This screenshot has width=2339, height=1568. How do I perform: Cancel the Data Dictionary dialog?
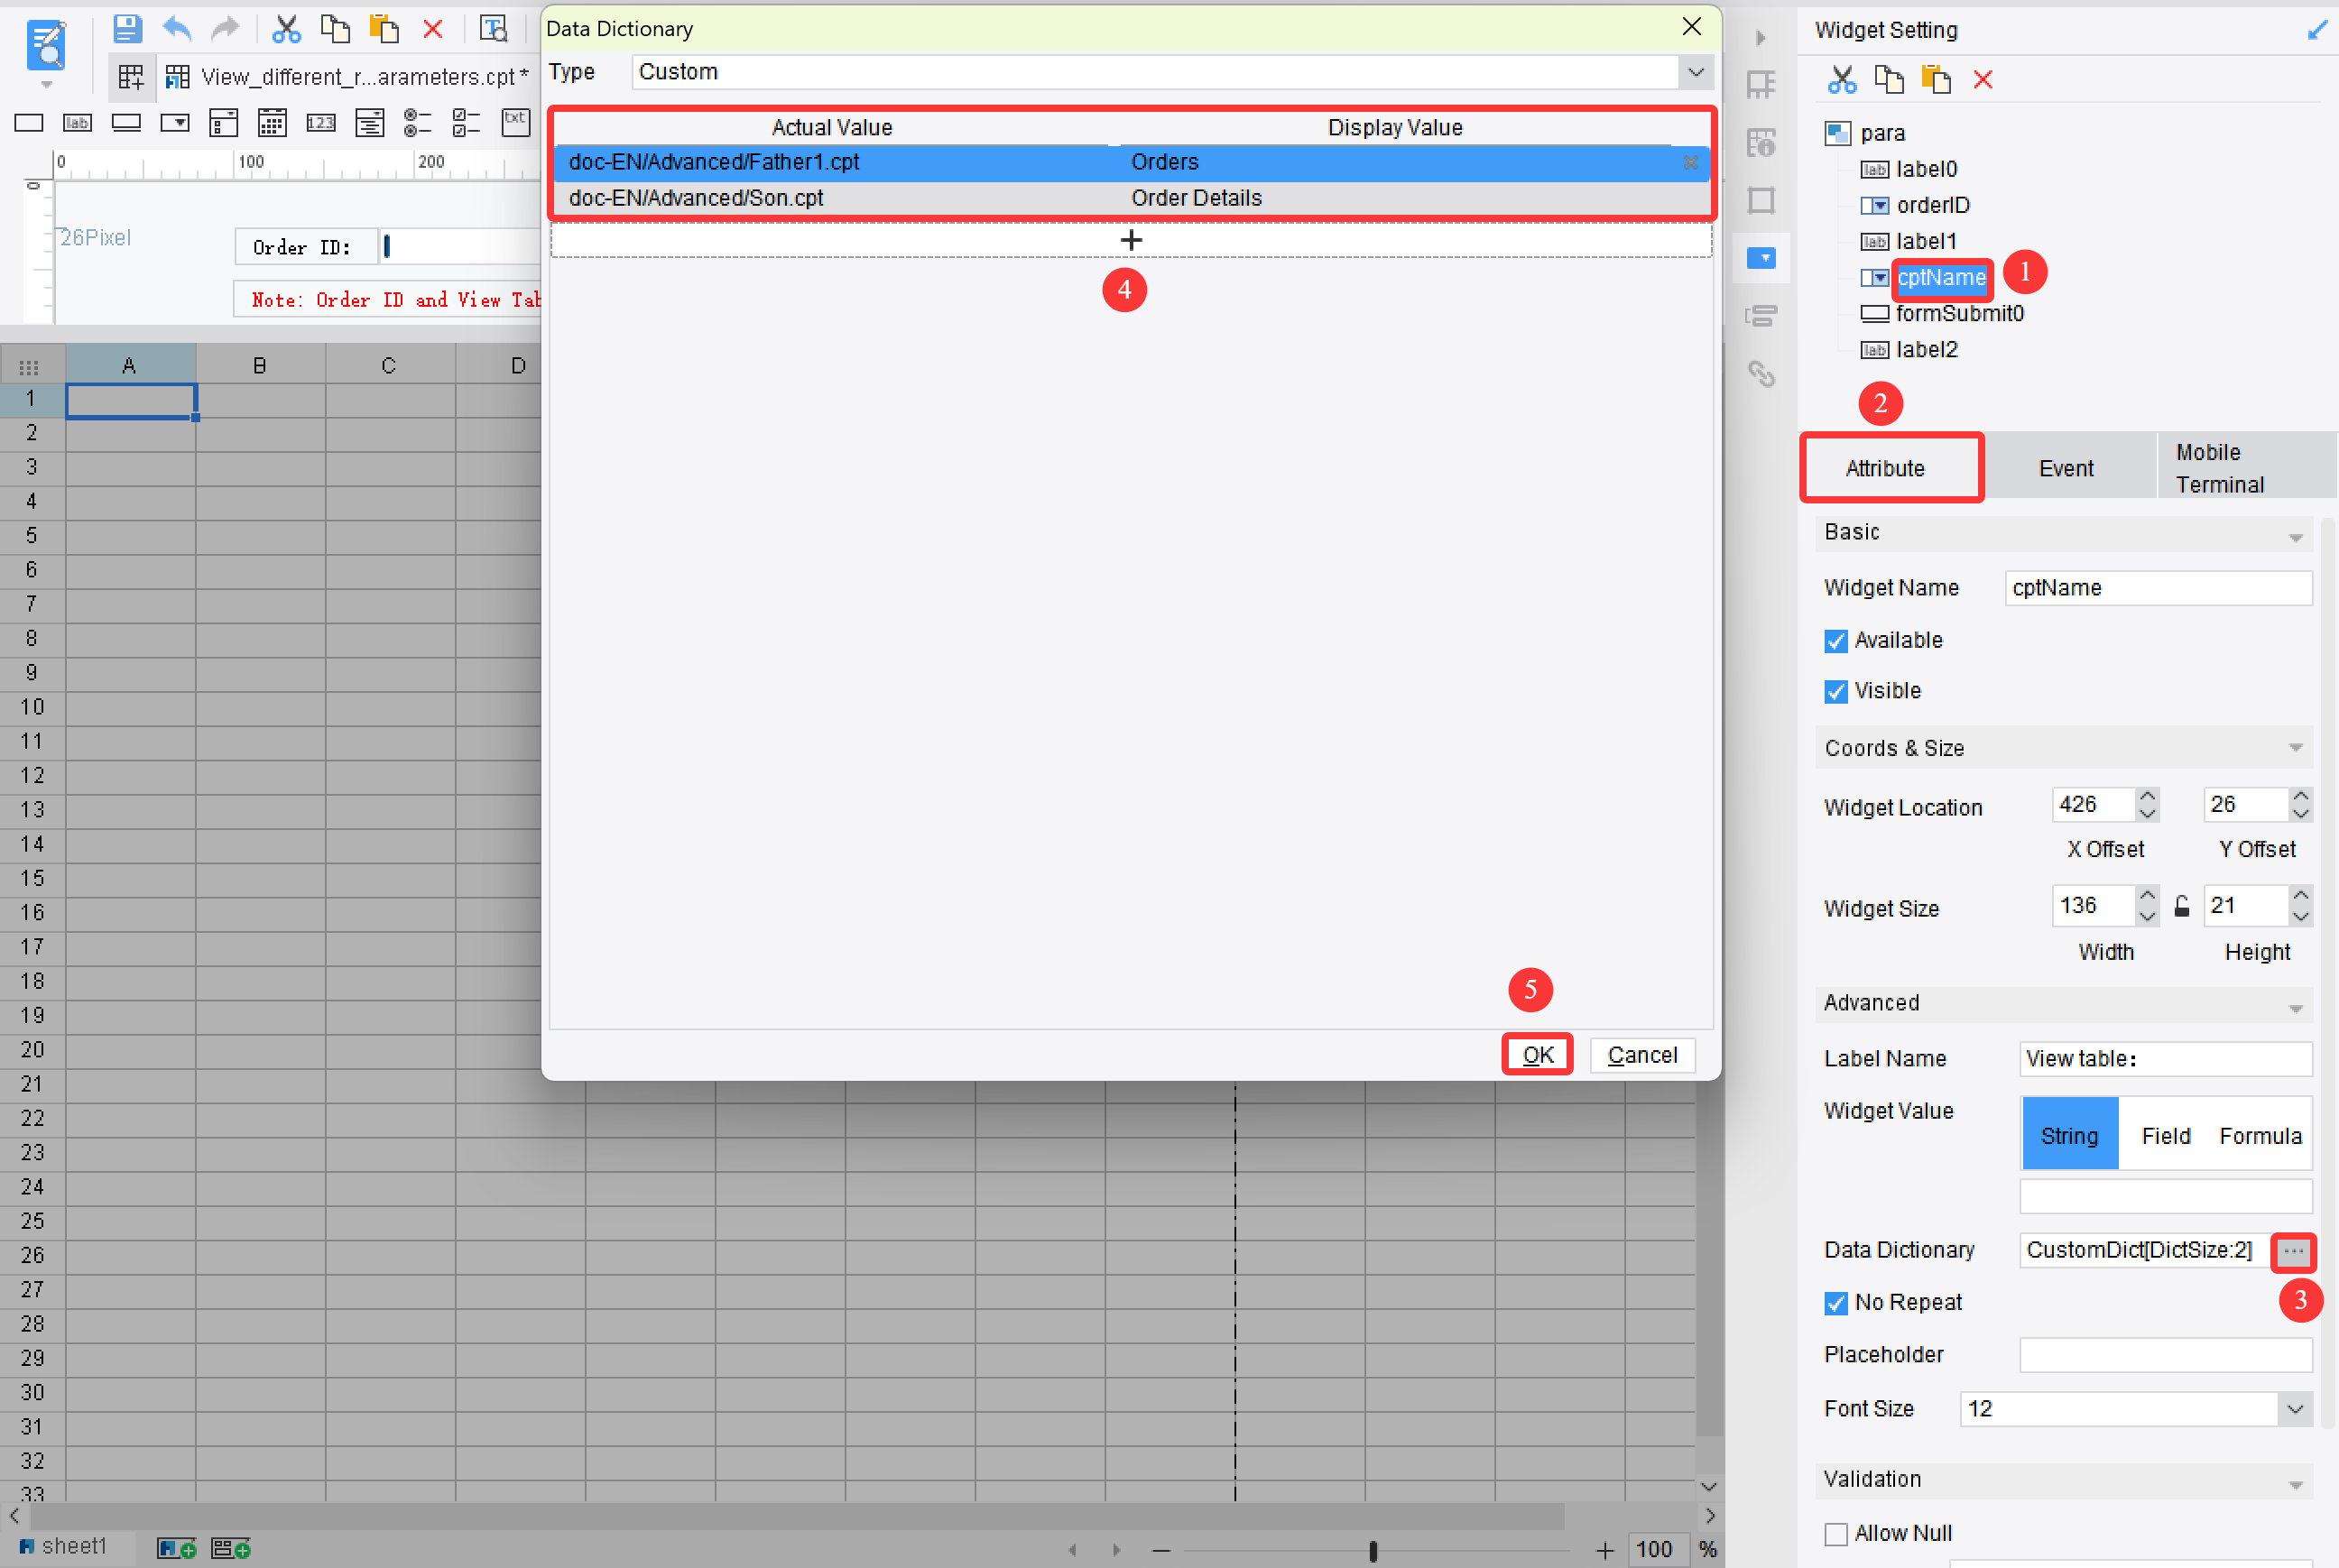tap(1641, 1054)
